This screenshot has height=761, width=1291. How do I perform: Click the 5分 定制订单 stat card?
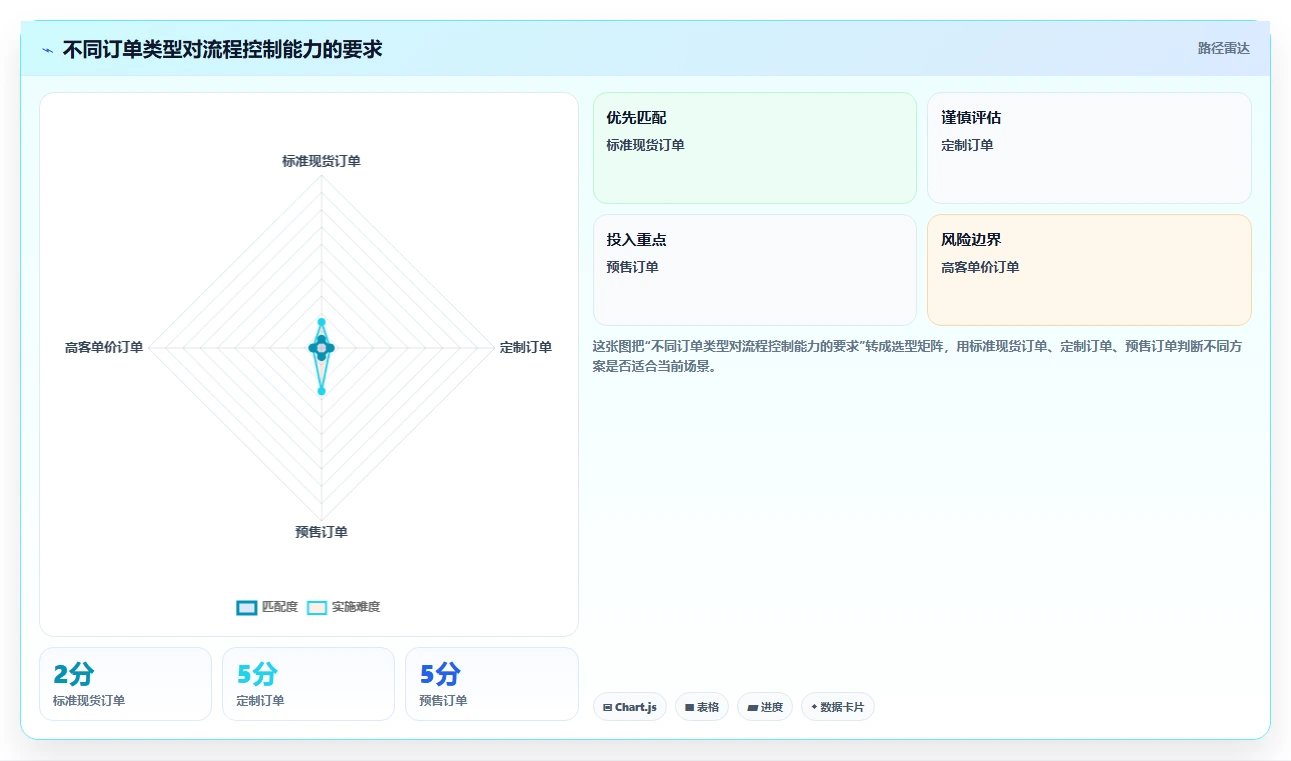(308, 684)
